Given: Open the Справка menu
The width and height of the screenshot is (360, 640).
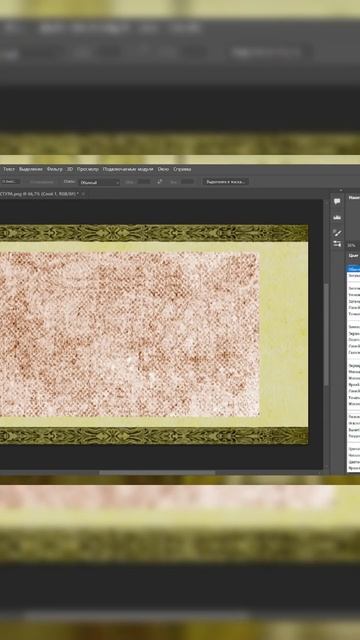Looking at the screenshot, I should [182, 169].
